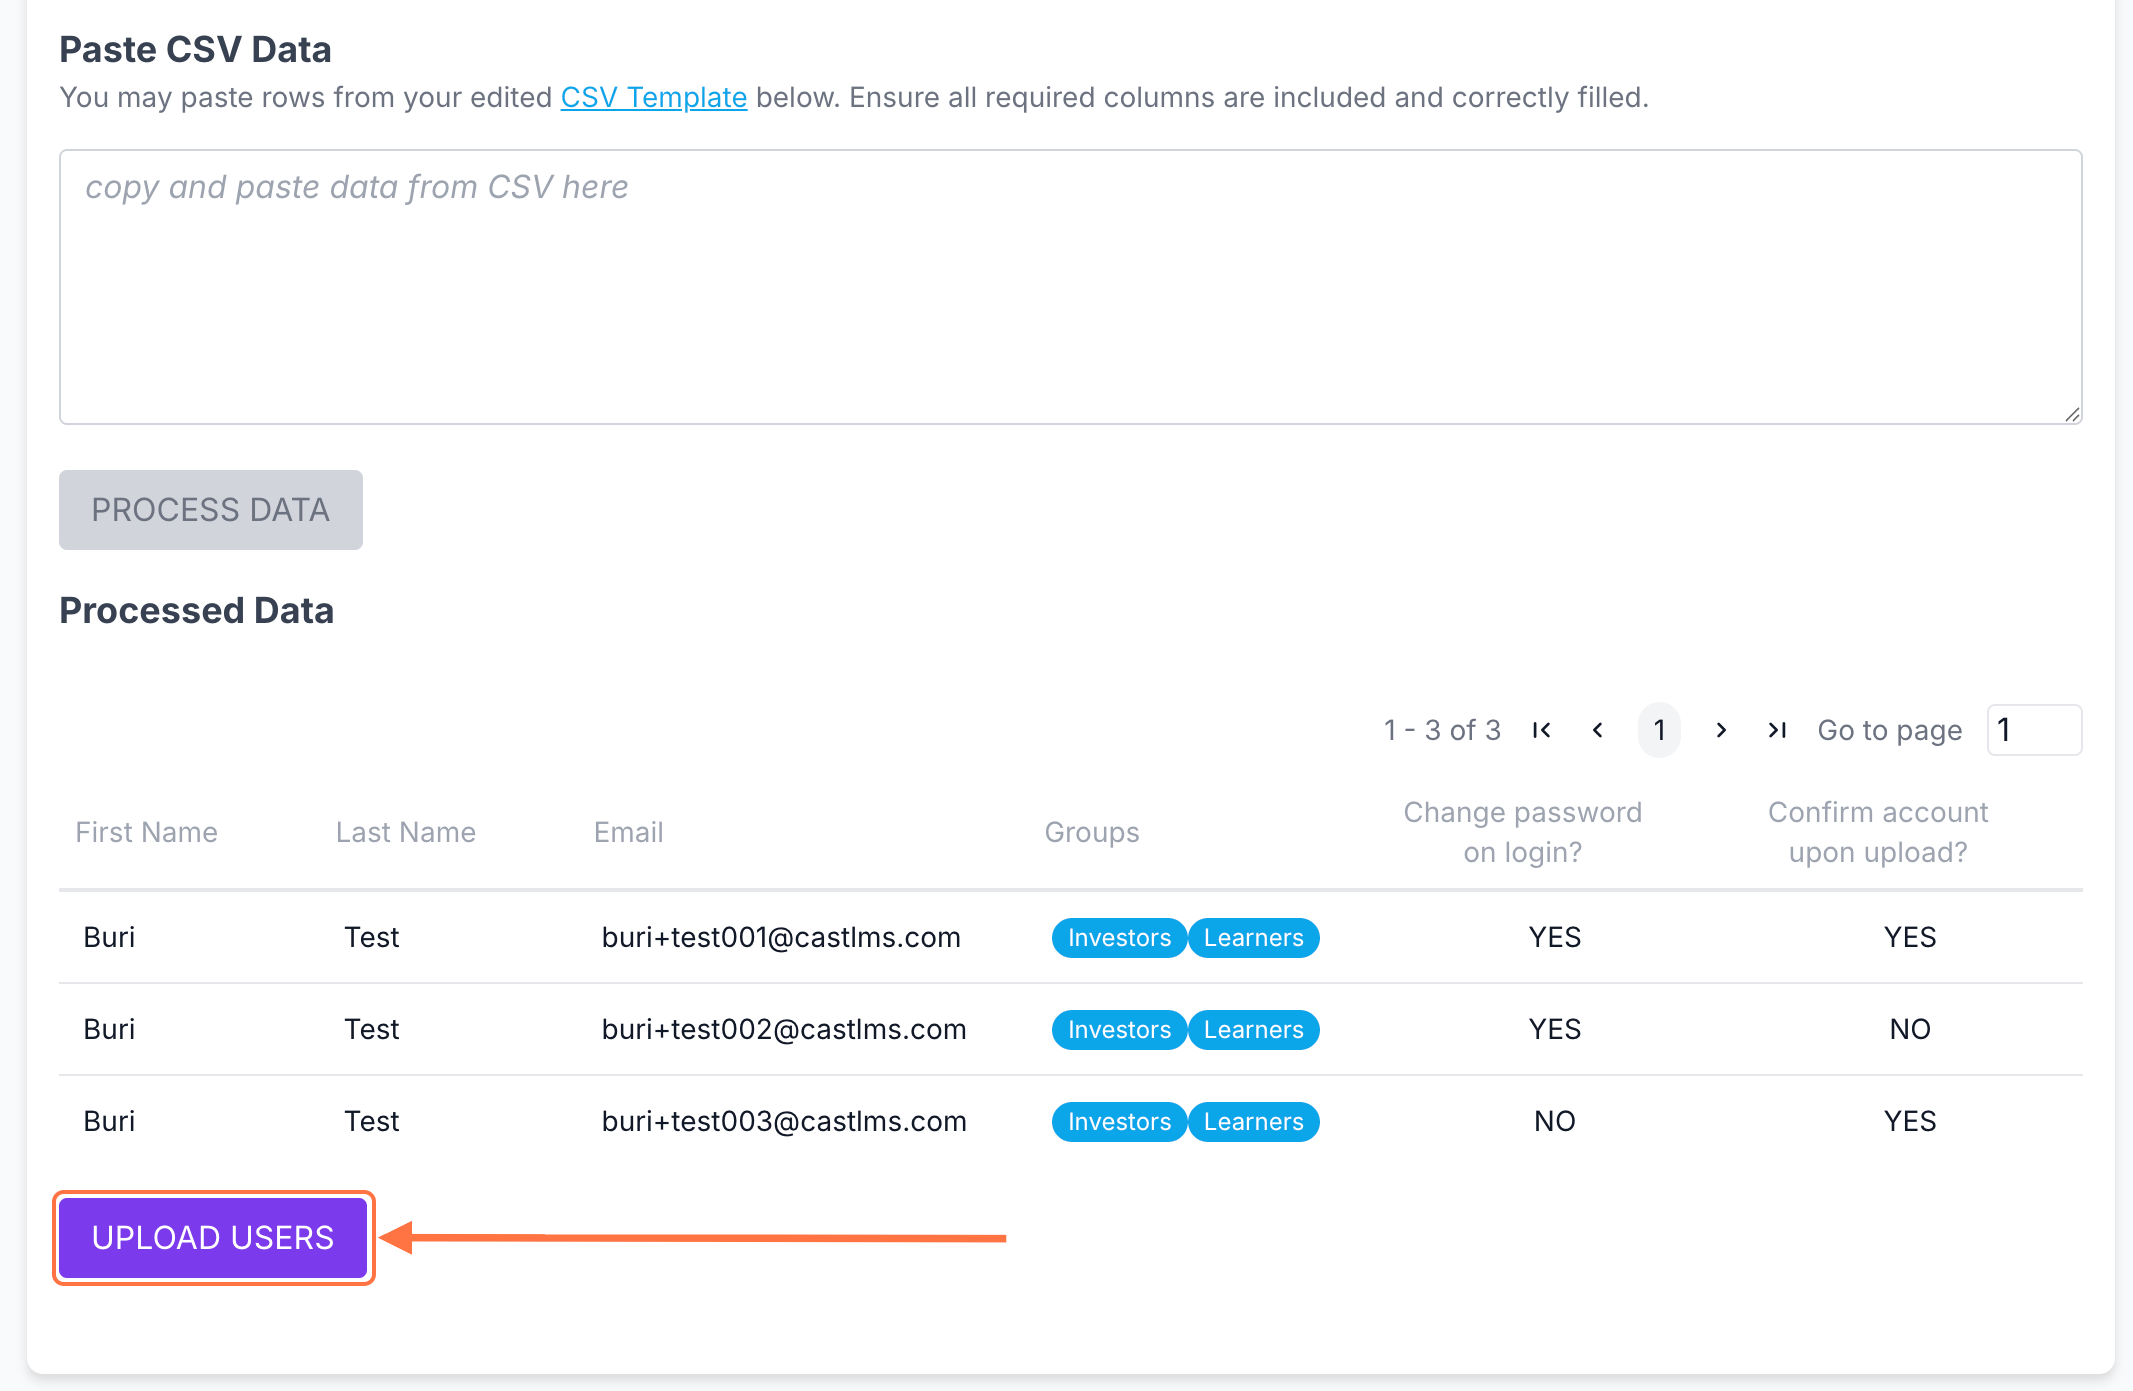Click the UPLOAD USERS button

click(213, 1238)
